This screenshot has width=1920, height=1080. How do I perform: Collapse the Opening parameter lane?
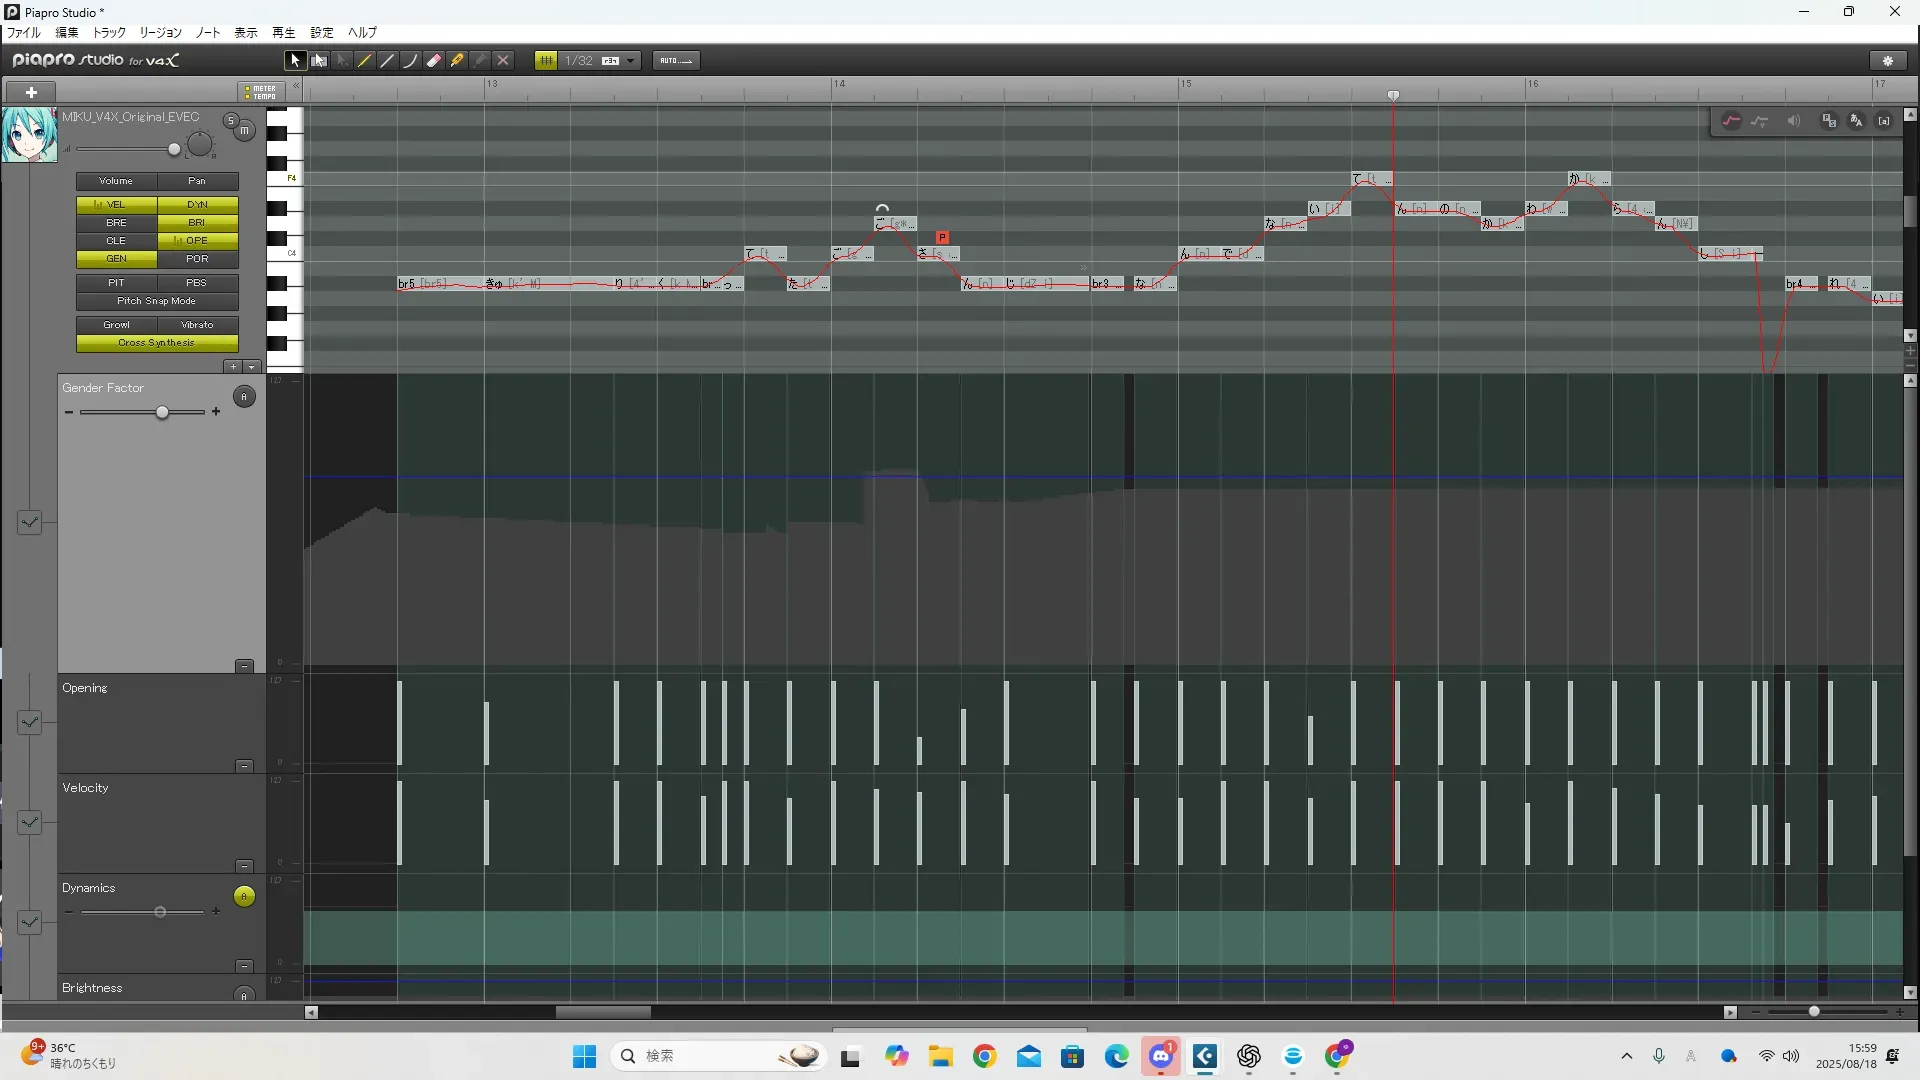[x=244, y=766]
